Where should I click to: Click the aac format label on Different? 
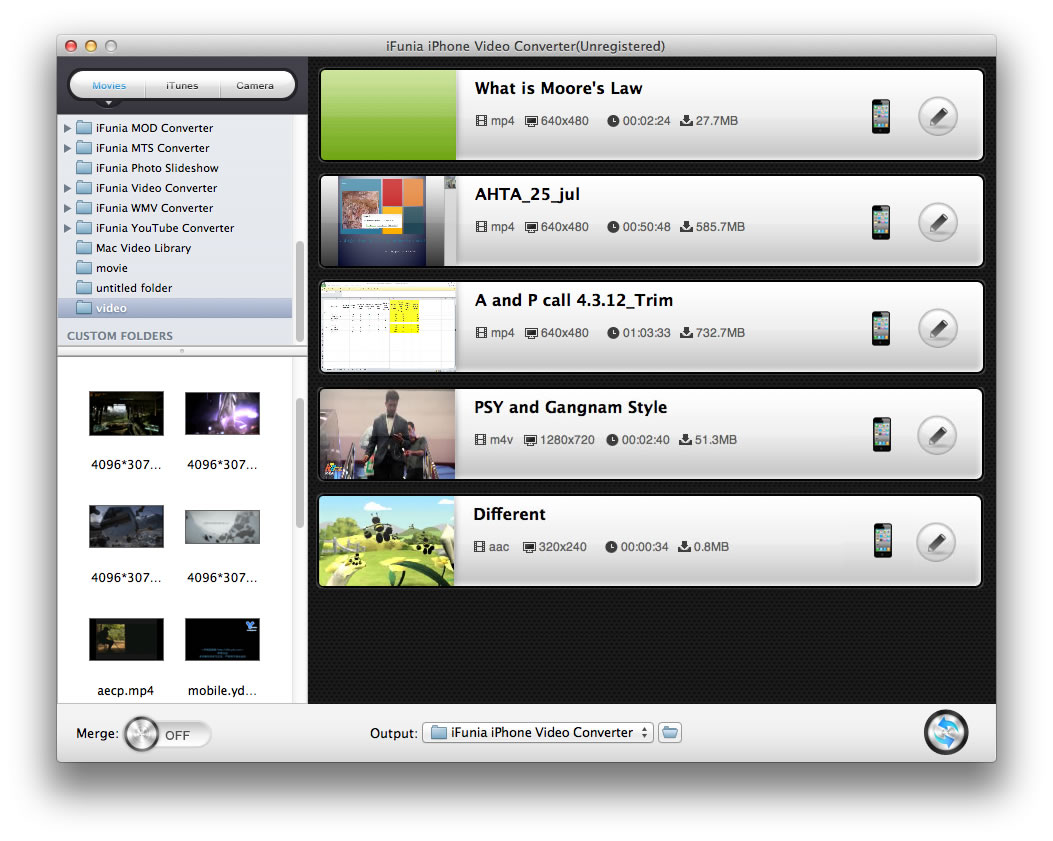click(498, 547)
